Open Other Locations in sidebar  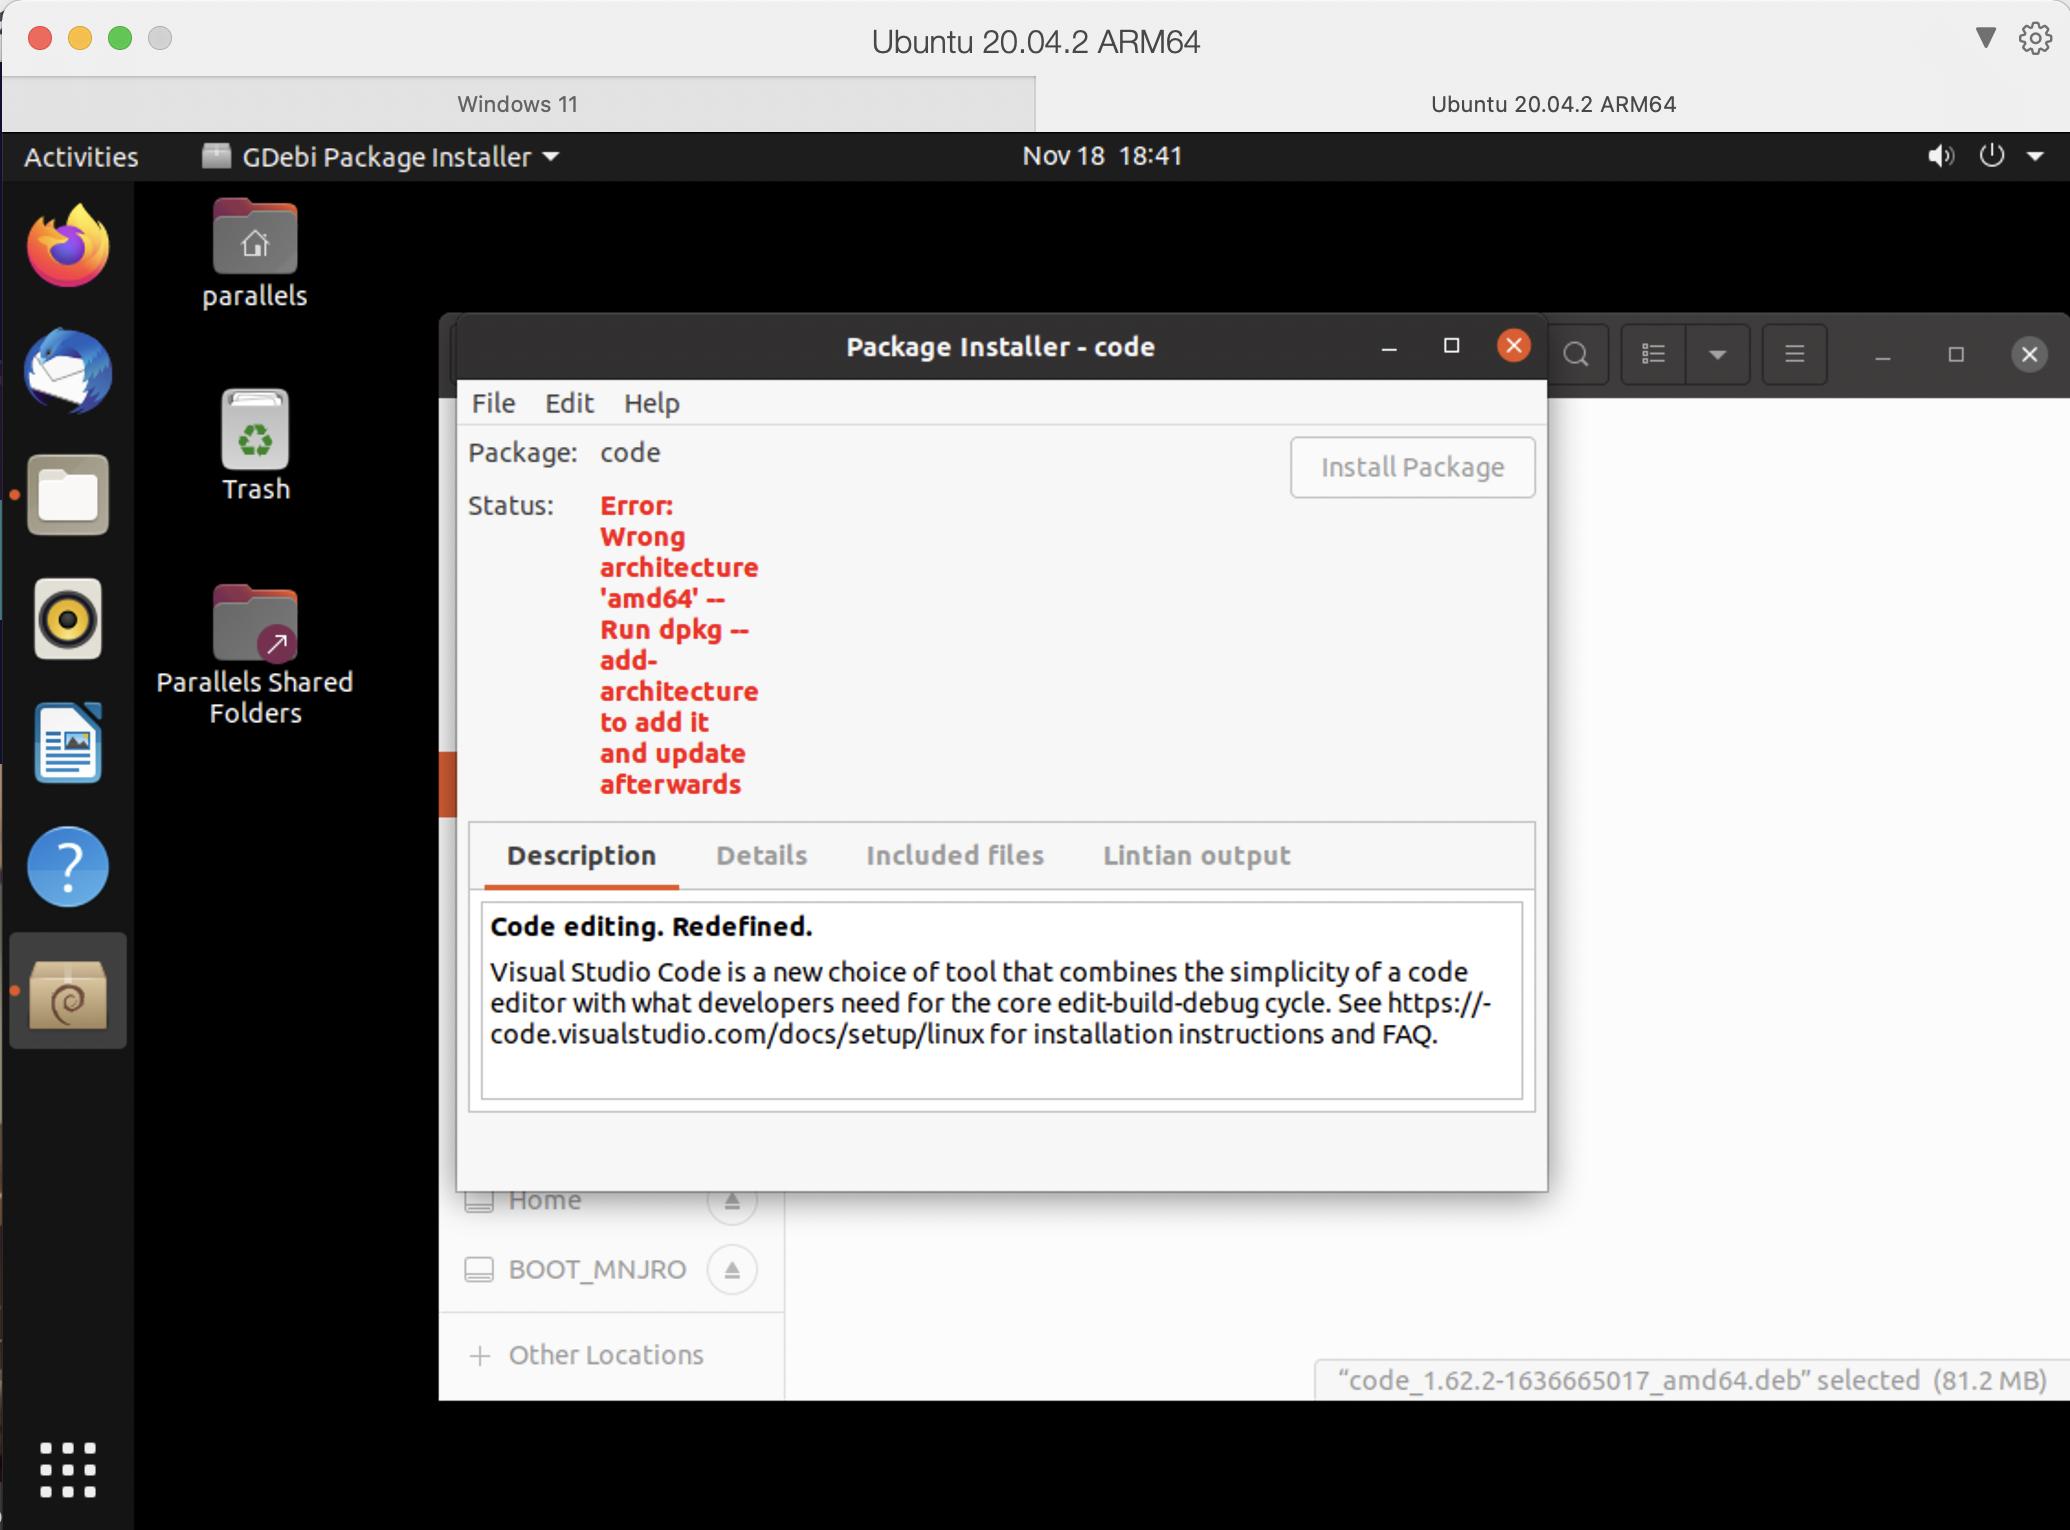605,1355
